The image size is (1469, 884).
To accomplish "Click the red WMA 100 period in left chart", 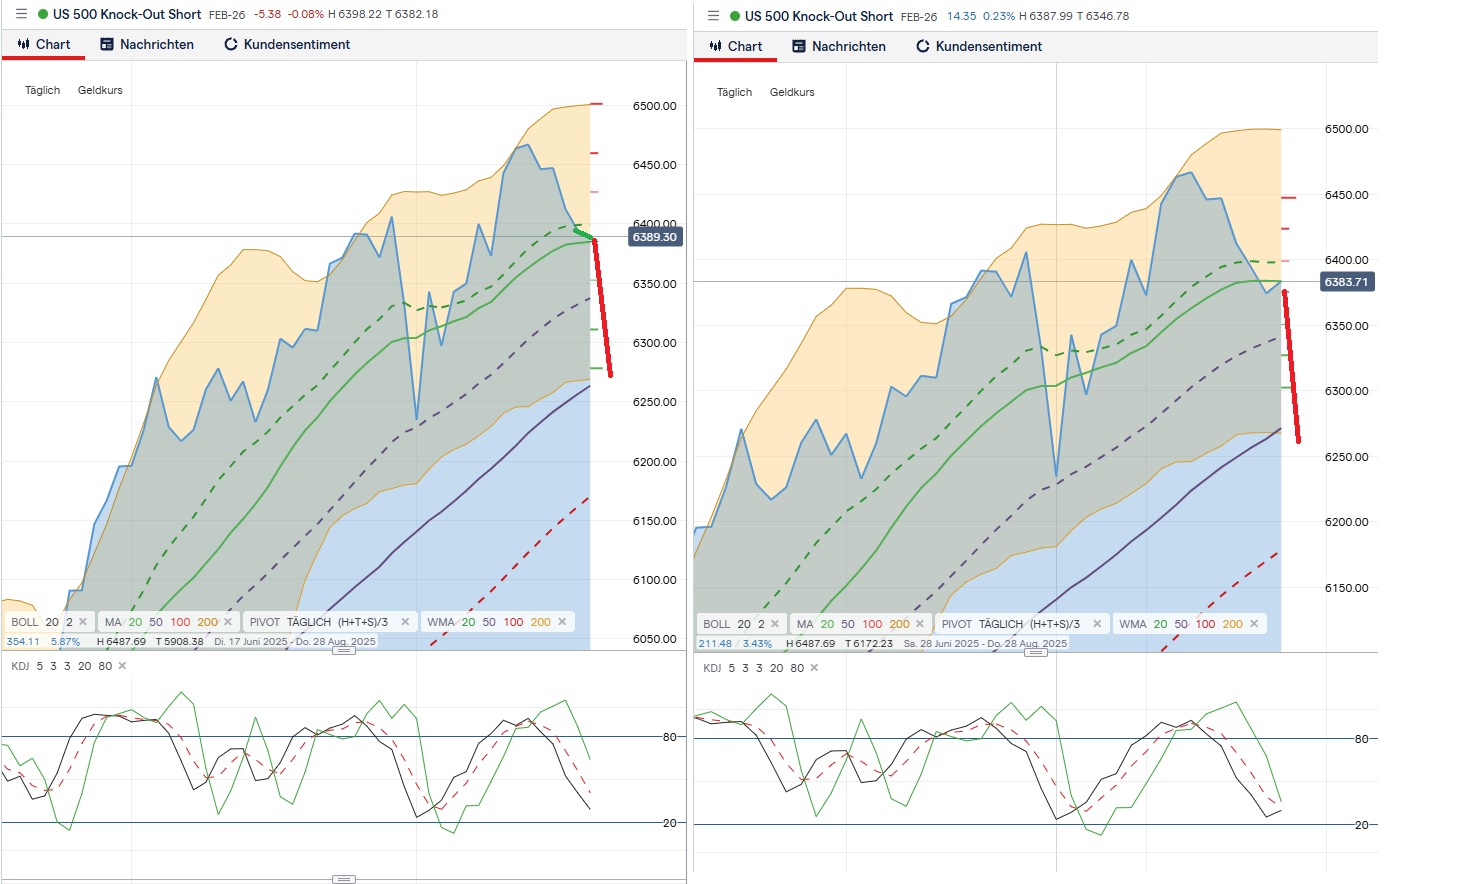I will click(513, 622).
